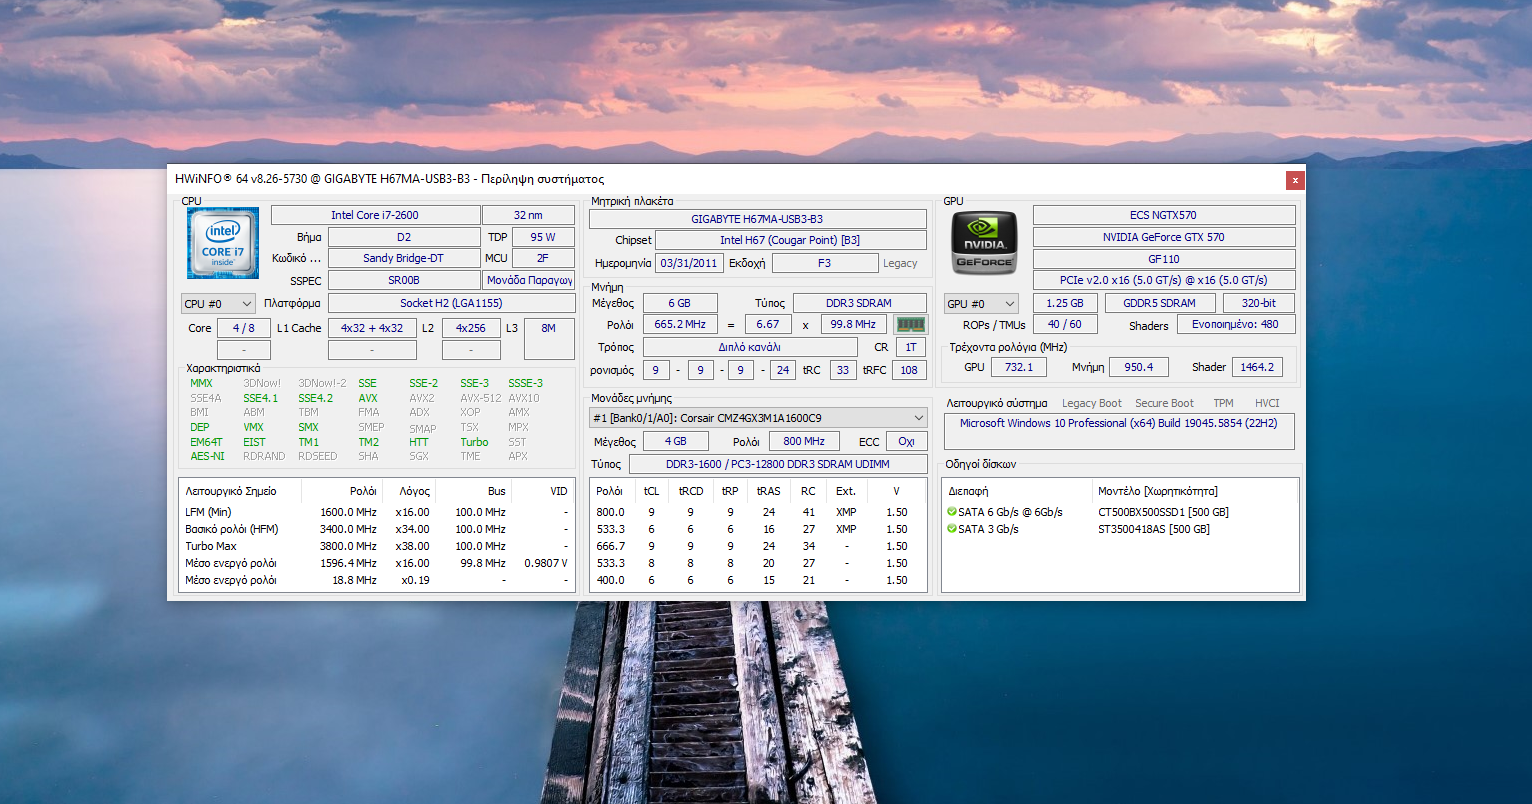Click the Ενοποιημένο: 480 shaders field
Screen dimensions: 1532x804
pyautogui.click(x=1236, y=325)
